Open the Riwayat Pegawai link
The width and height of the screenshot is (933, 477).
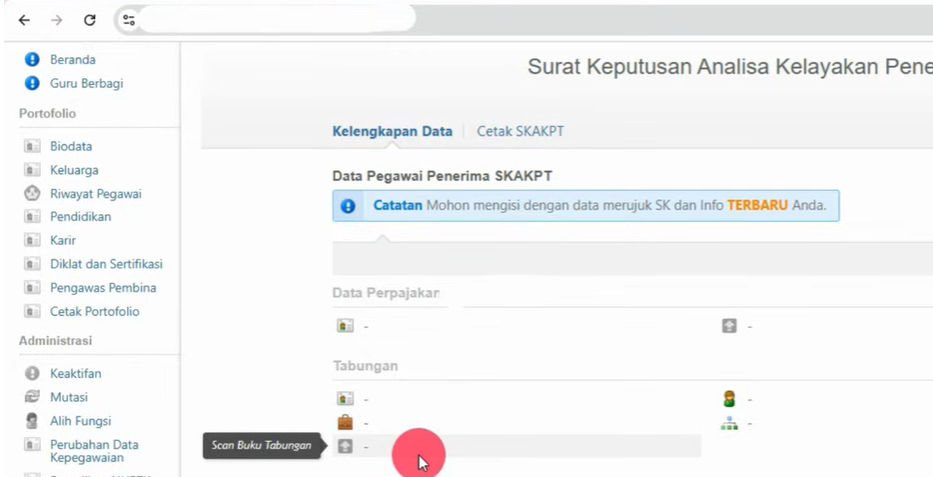coord(96,194)
